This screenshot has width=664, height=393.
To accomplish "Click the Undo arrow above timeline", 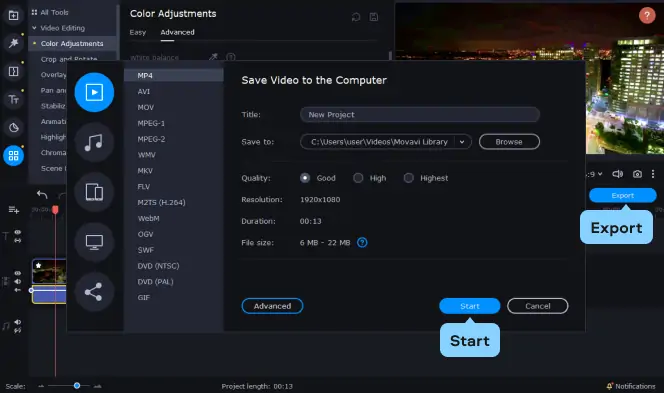I will point(42,194).
